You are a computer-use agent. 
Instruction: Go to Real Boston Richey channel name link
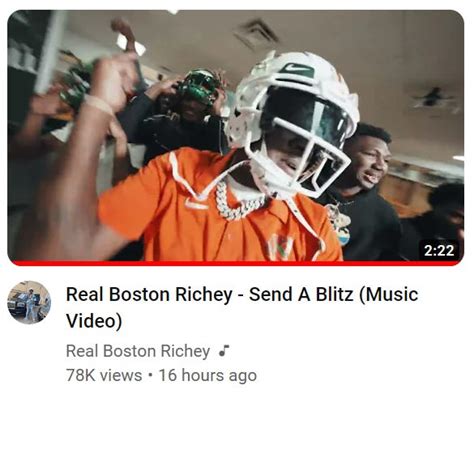pyautogui.click(x=138, y=351)
